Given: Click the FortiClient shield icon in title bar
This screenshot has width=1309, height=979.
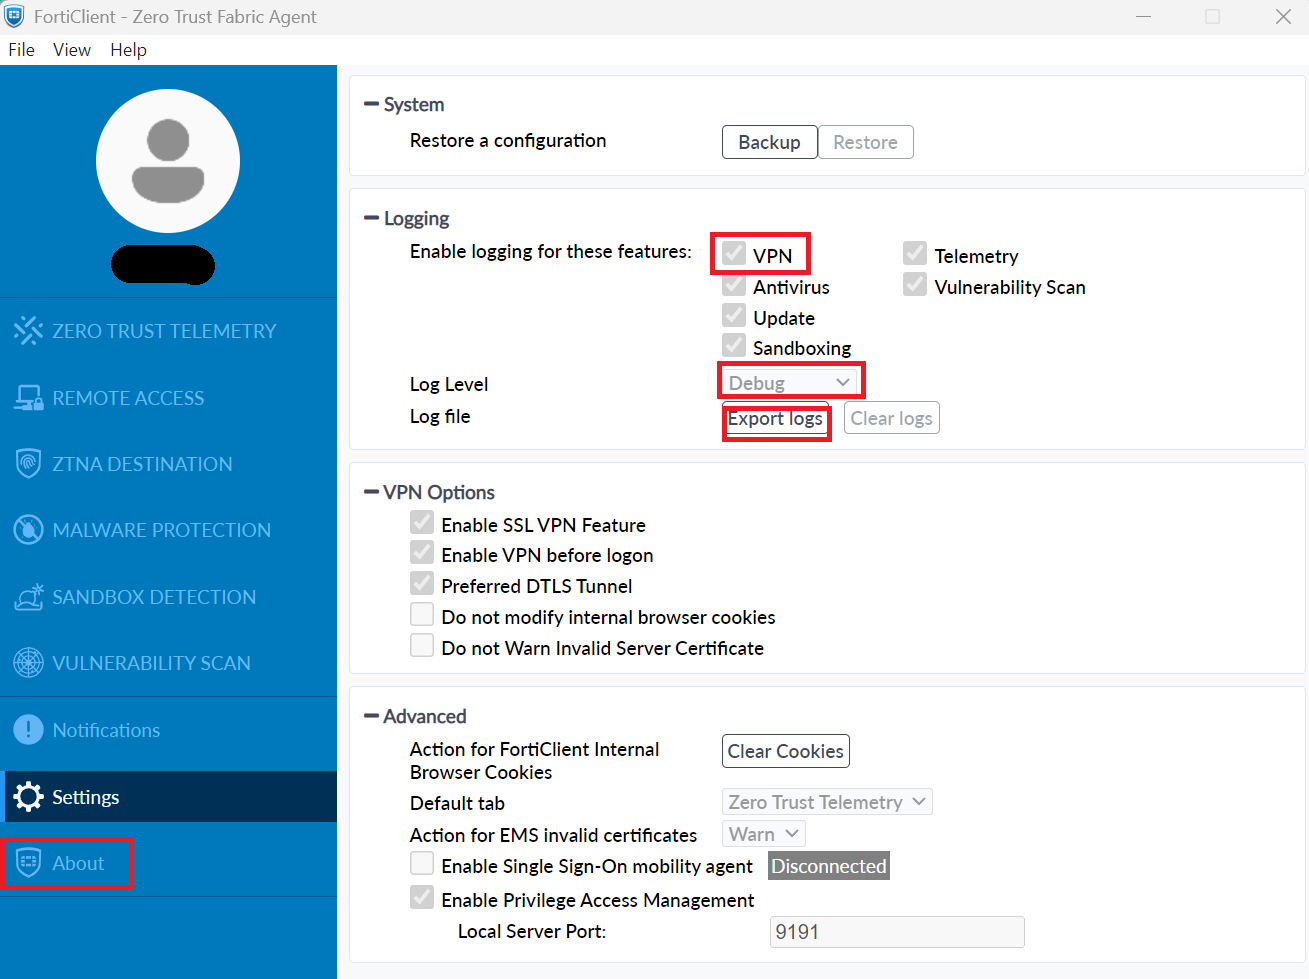Looking at the screenshot, I should tap(14, 16).
